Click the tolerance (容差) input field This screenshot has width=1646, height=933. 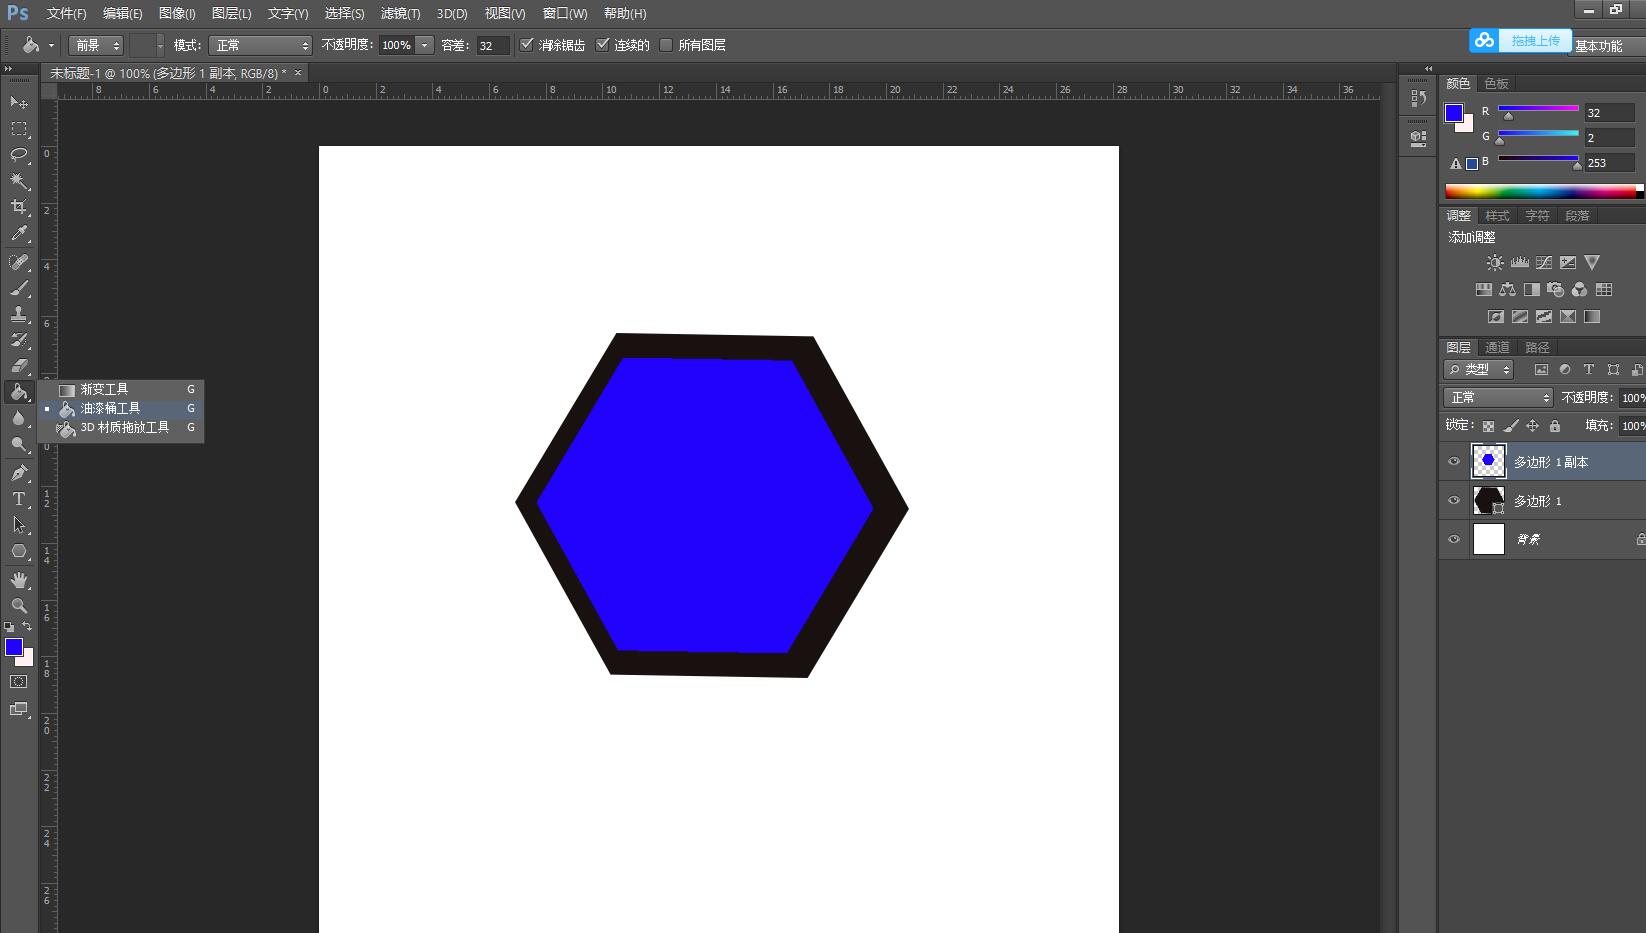(492, 46)
